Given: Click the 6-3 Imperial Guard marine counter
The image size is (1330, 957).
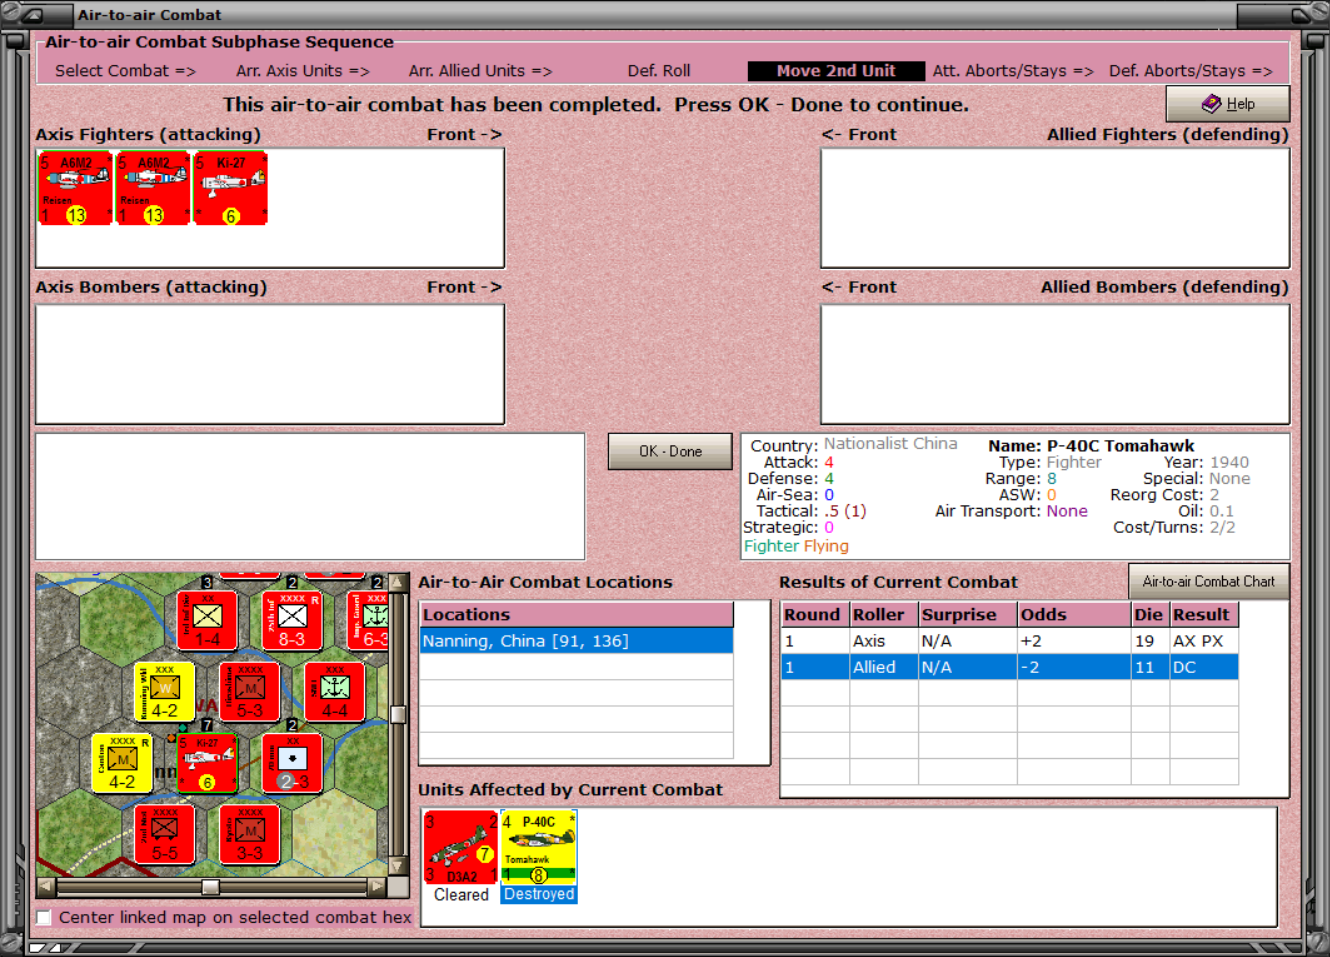Looking at the screenshot, I should point(369,621).
